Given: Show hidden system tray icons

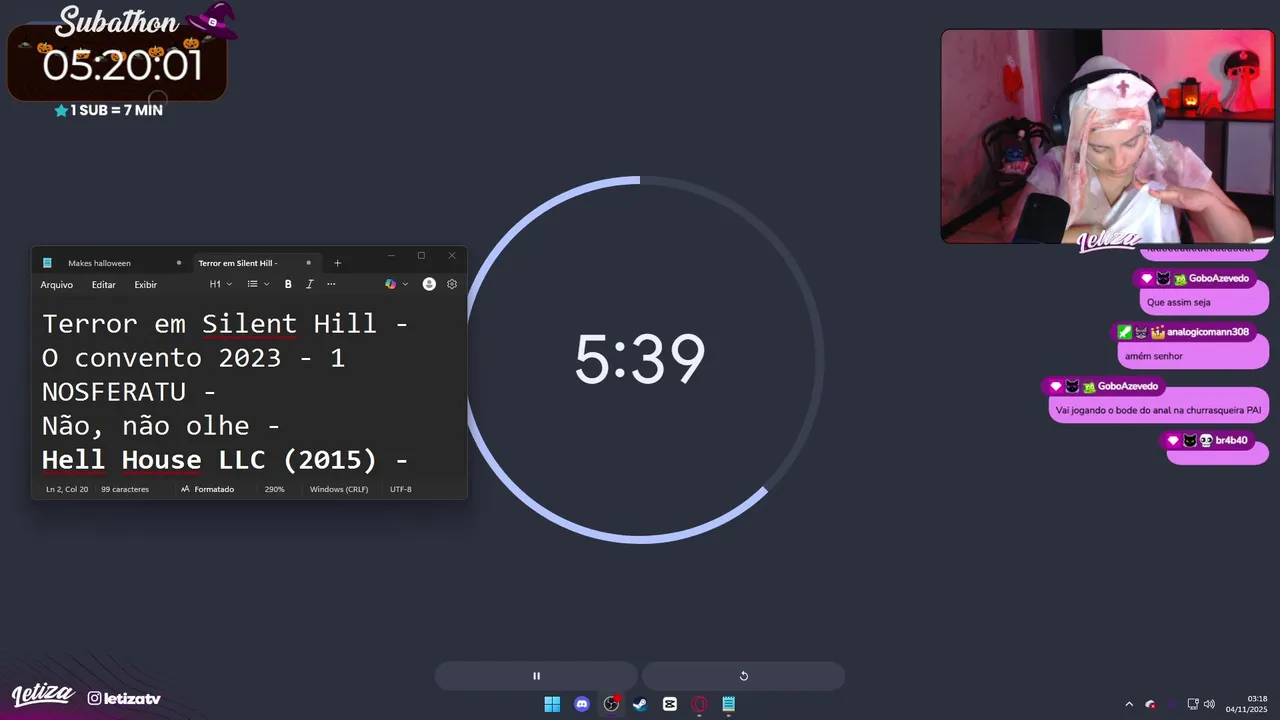Looking at the screenshot, I should click(1129, 704).
